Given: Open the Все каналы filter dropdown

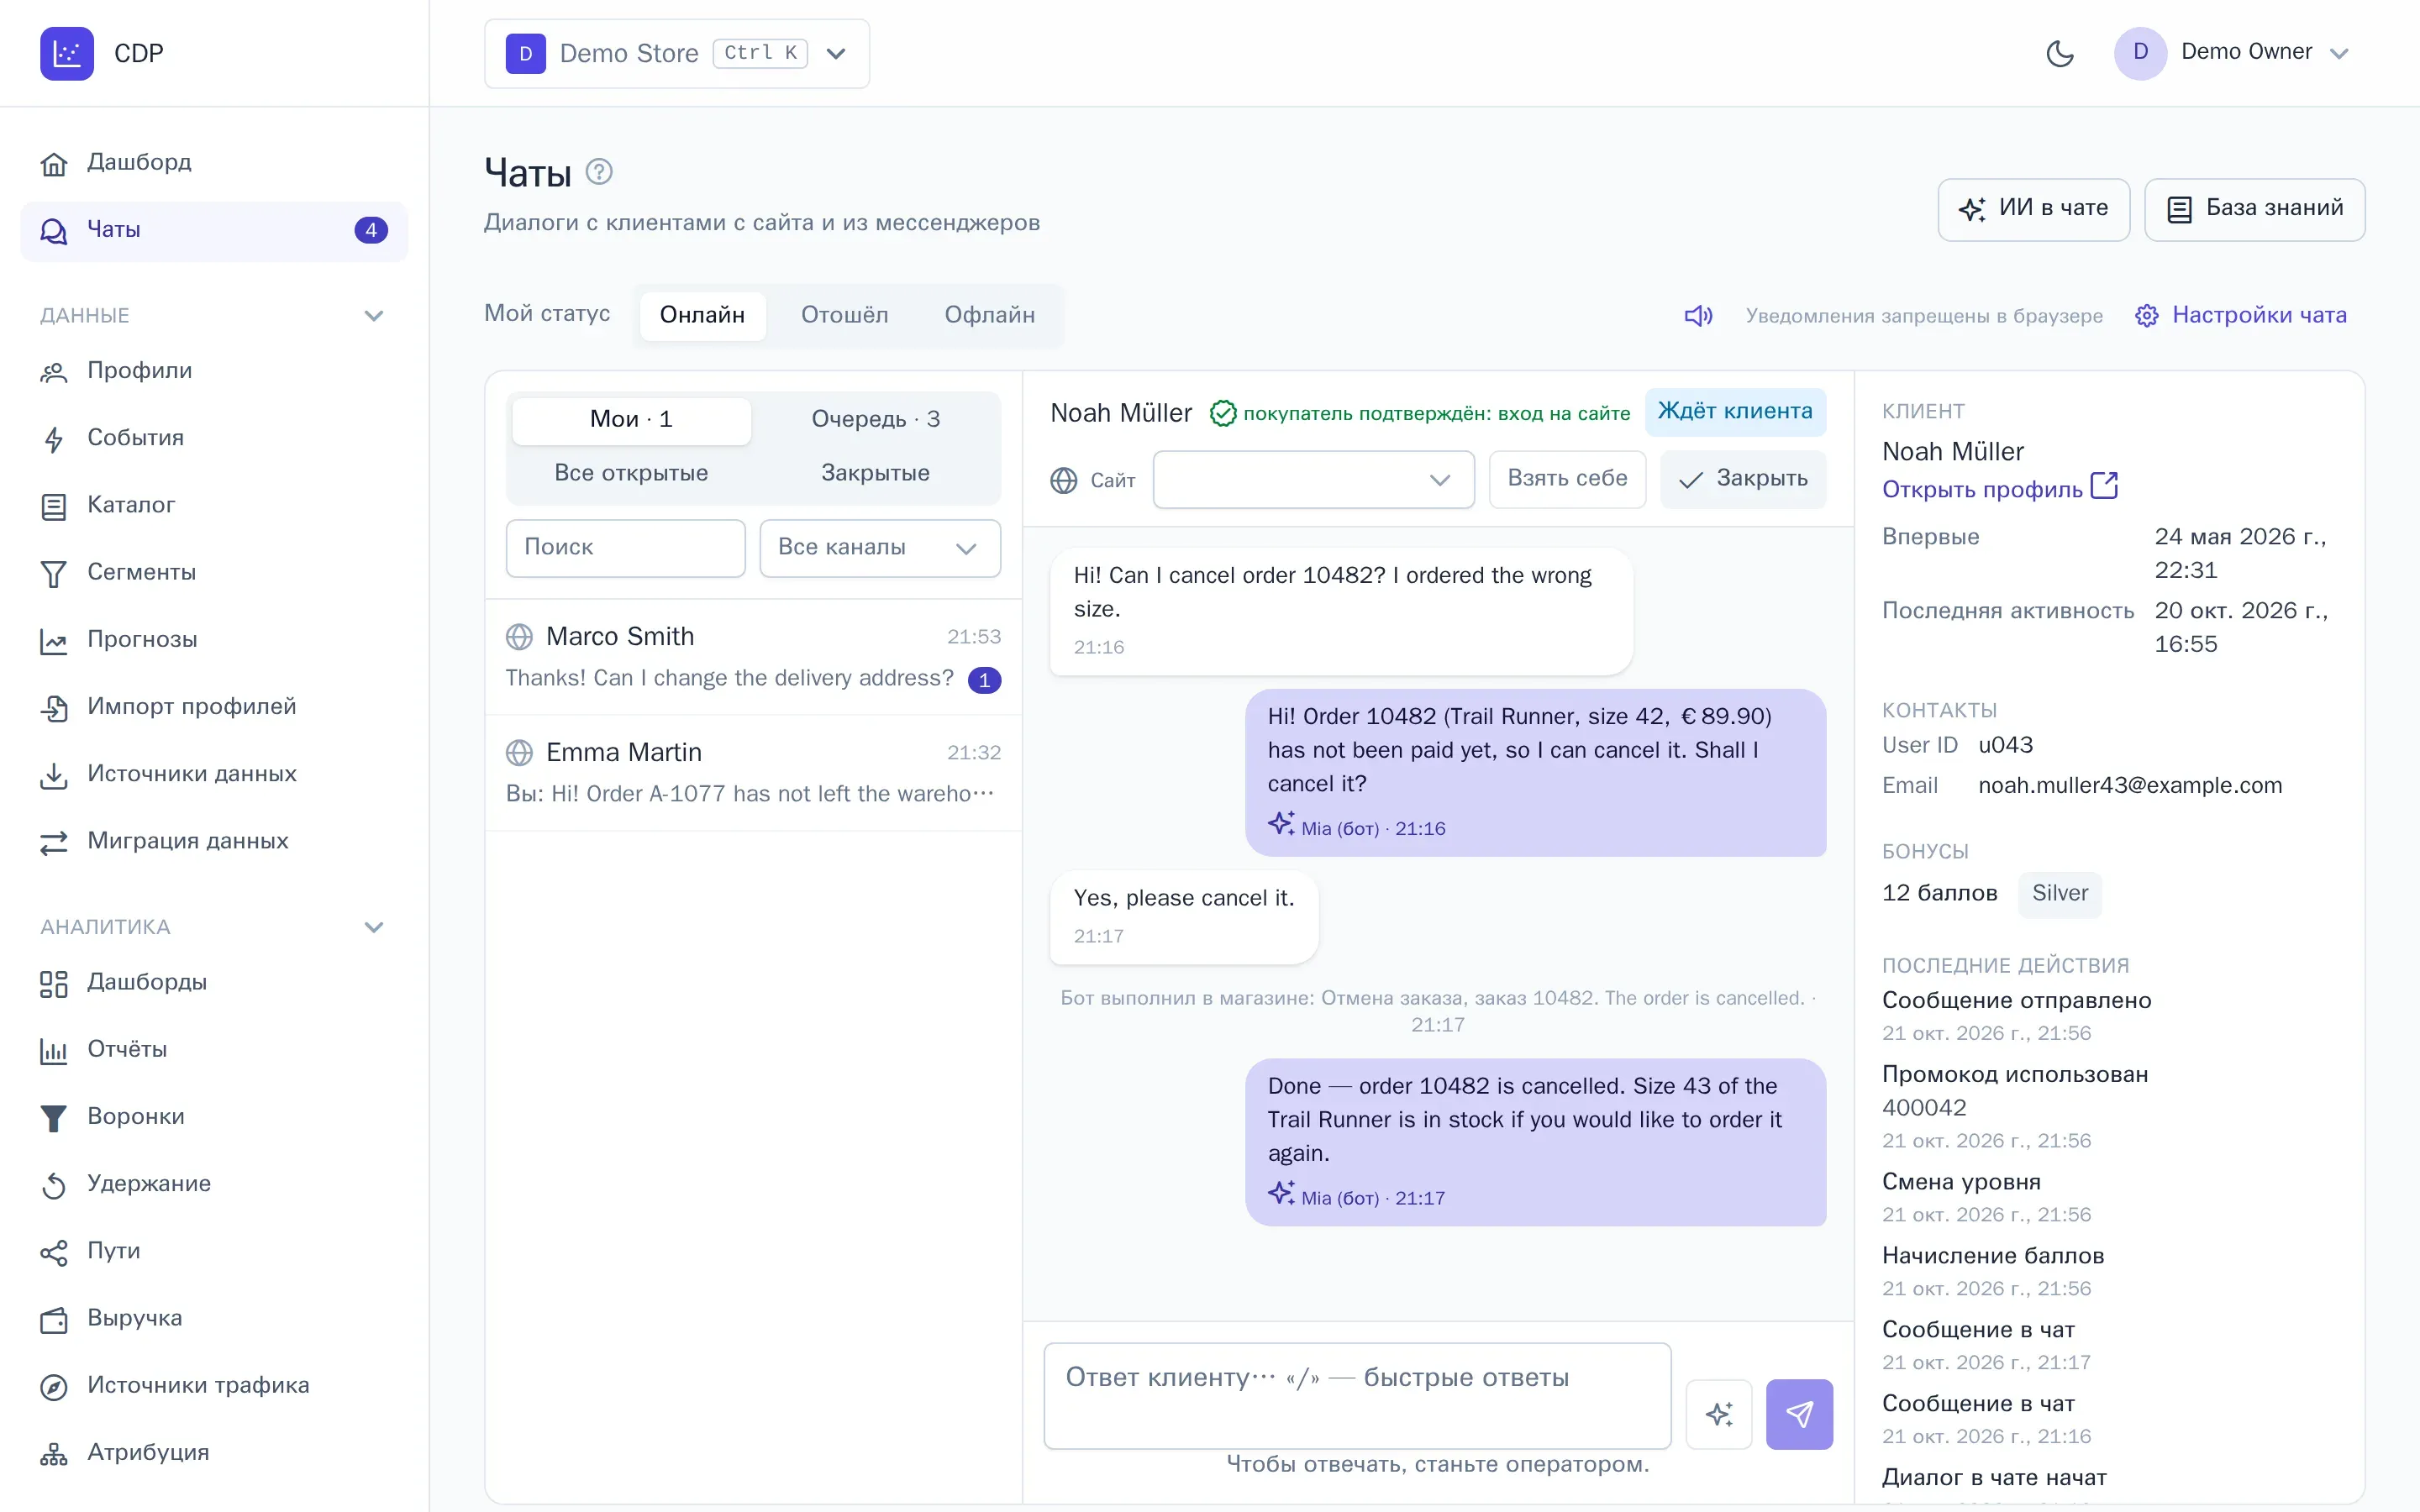Looking at the screenshot, I should point(880,548).
